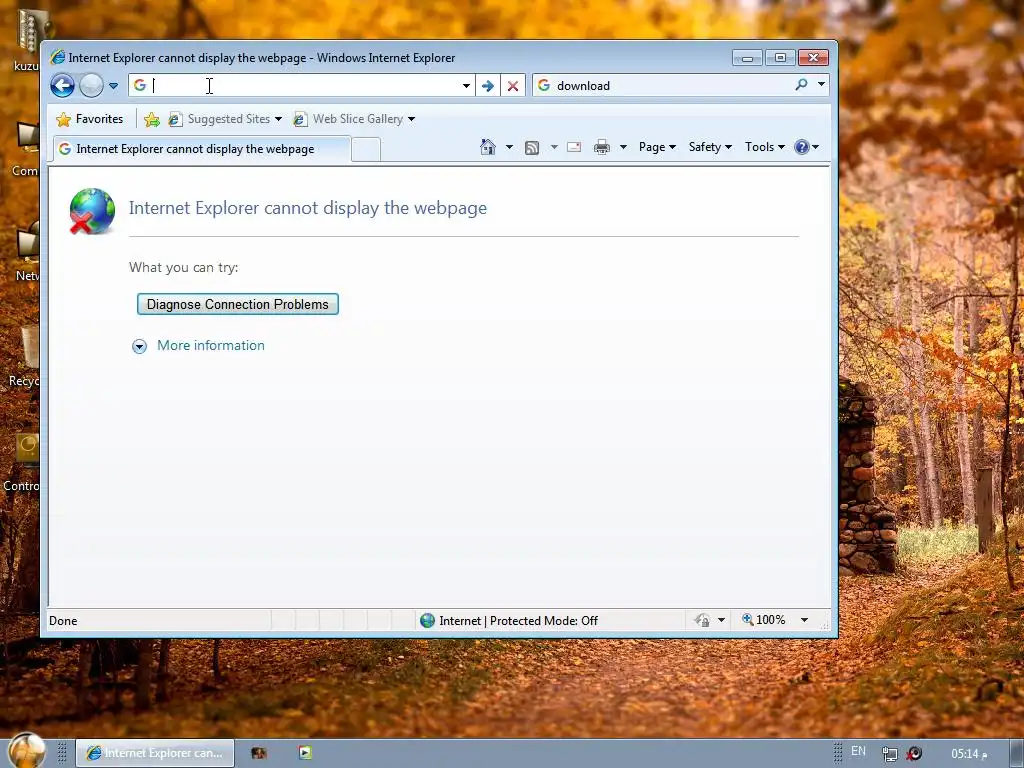This screenshot has height=768, width=1024.
Task: Click the red Stop loading icon
Action: 513,86
